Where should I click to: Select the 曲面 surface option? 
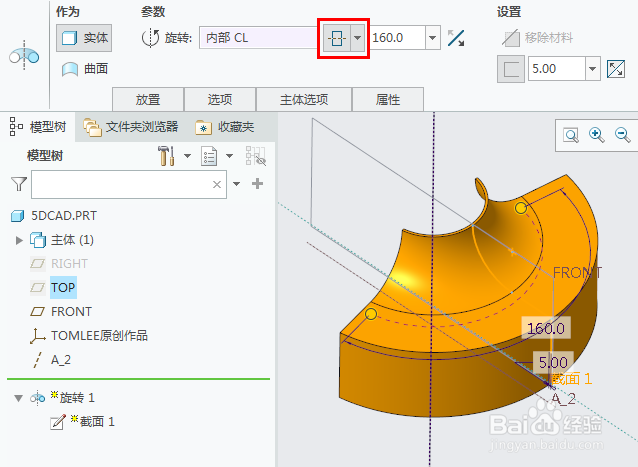point(85,69)
